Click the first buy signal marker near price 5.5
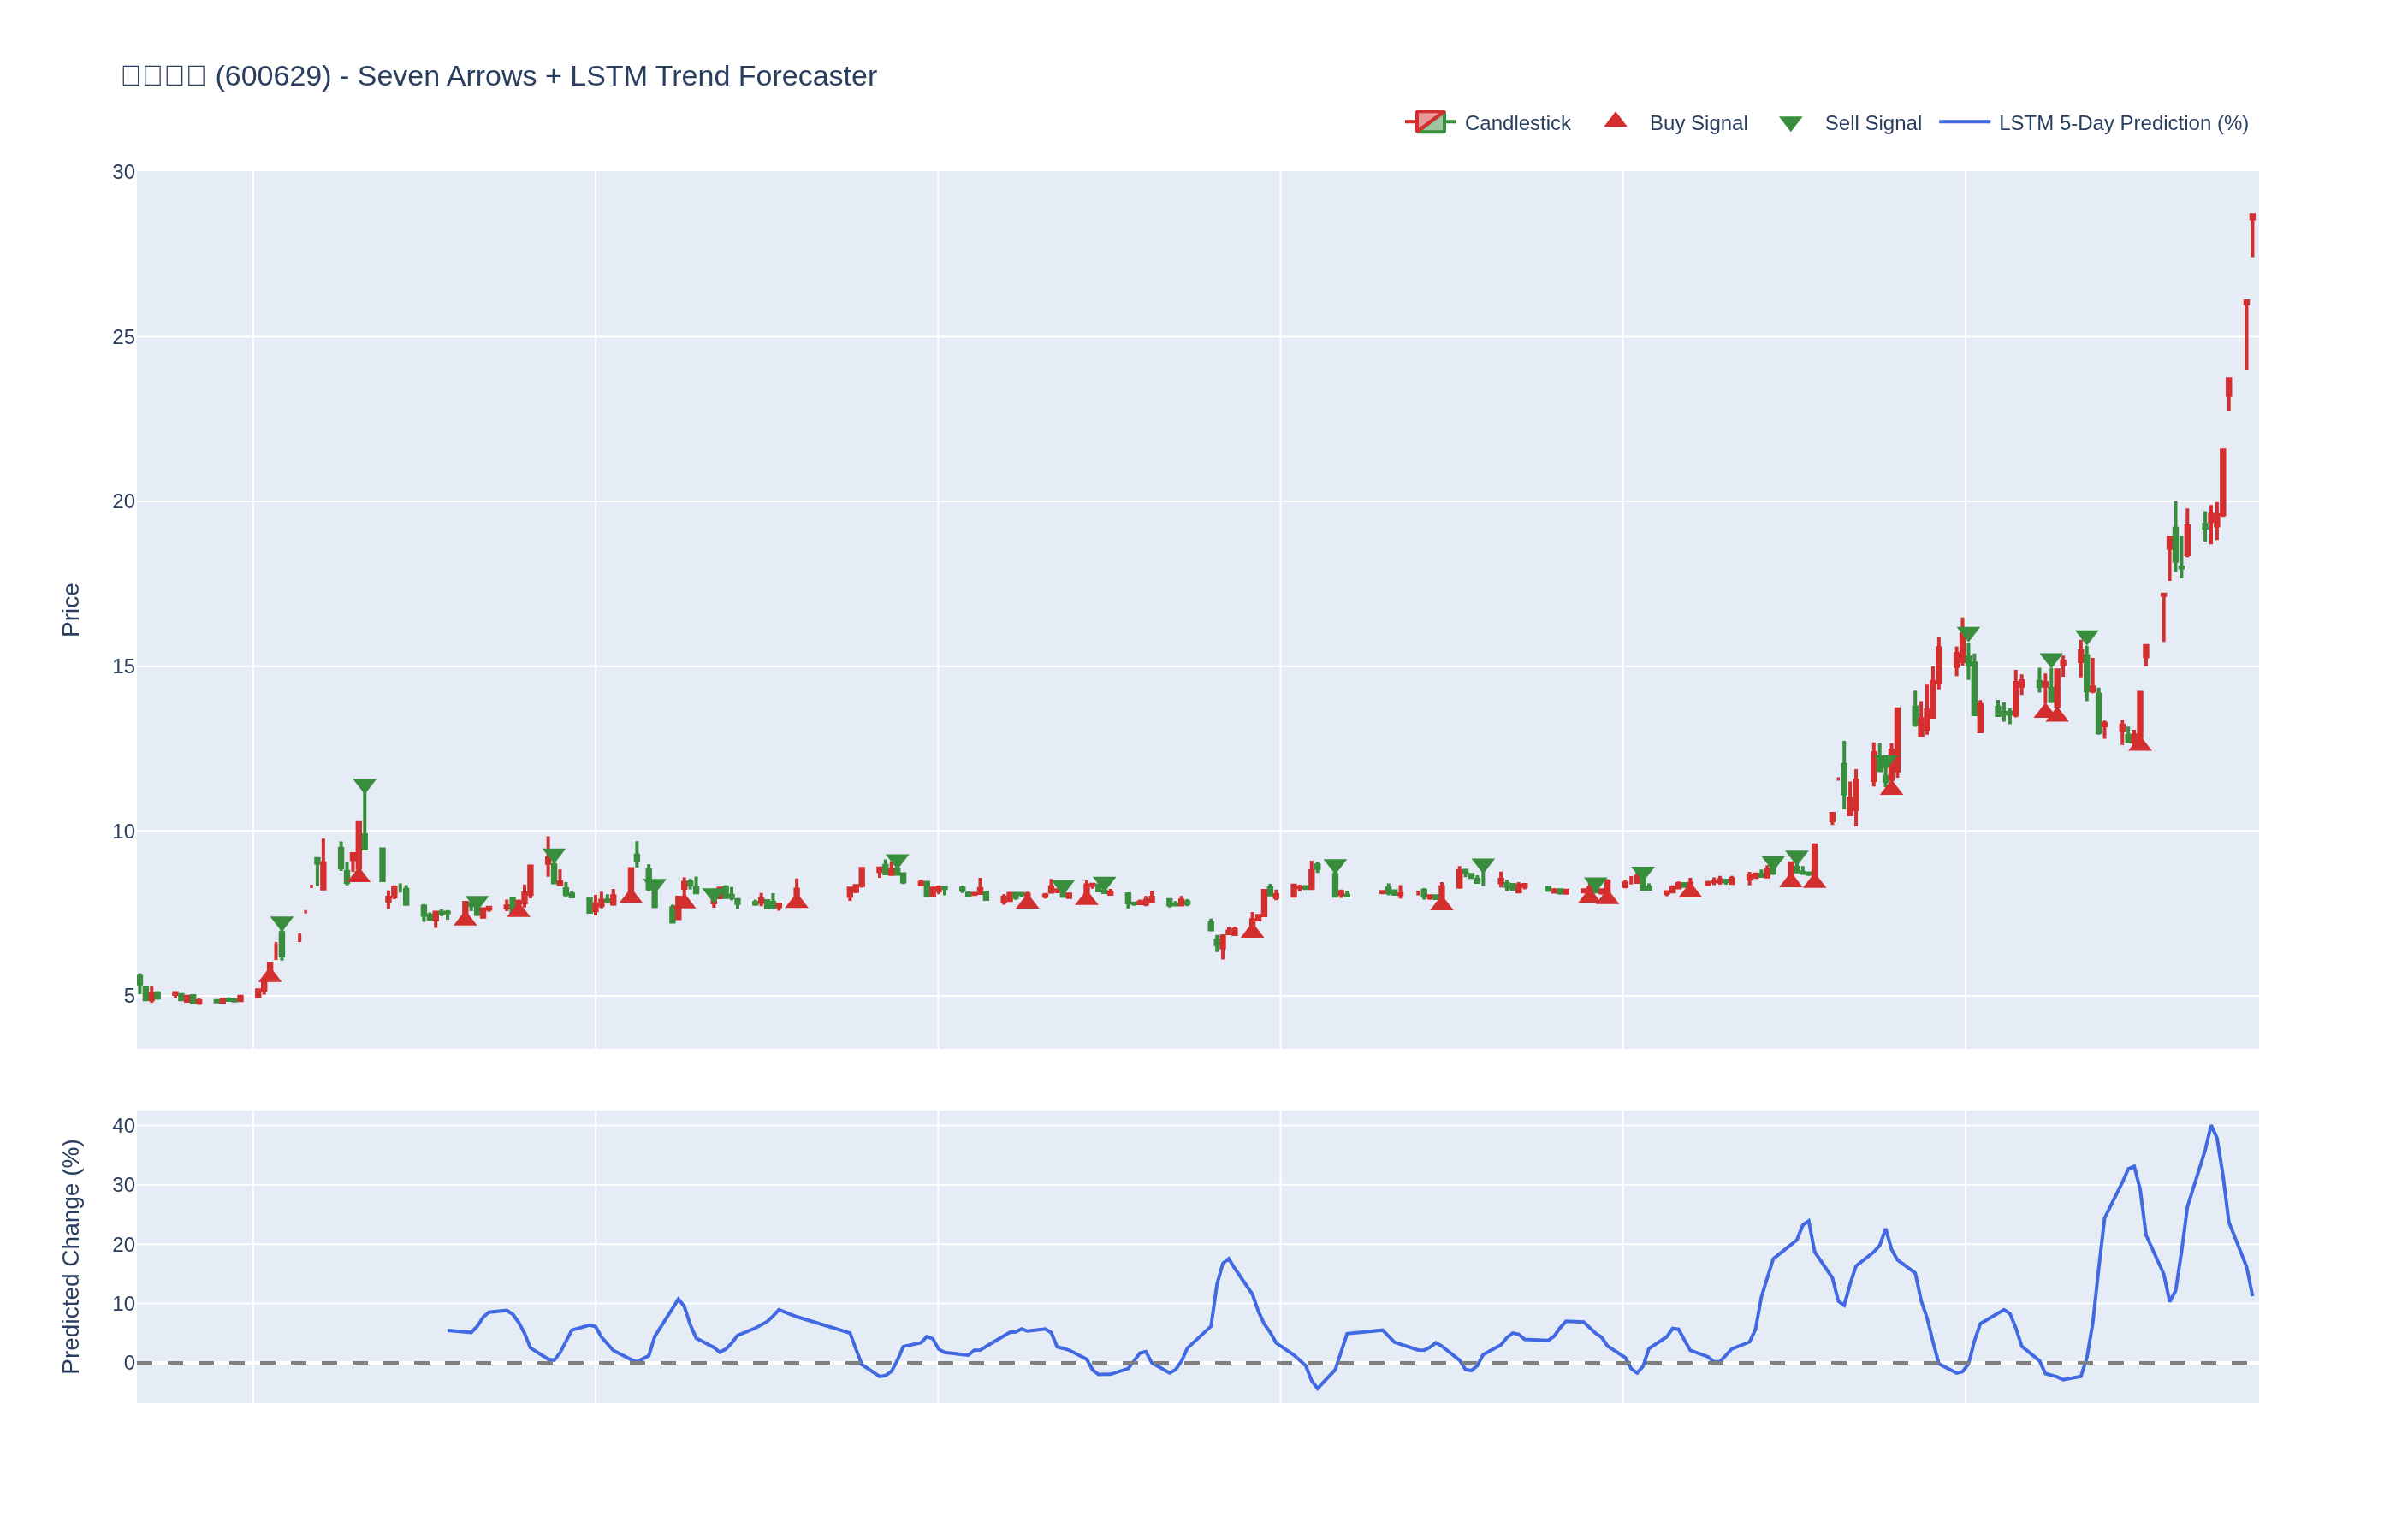The width and height of the screenshot is (2396, 1540). click(x=270, y=975)
